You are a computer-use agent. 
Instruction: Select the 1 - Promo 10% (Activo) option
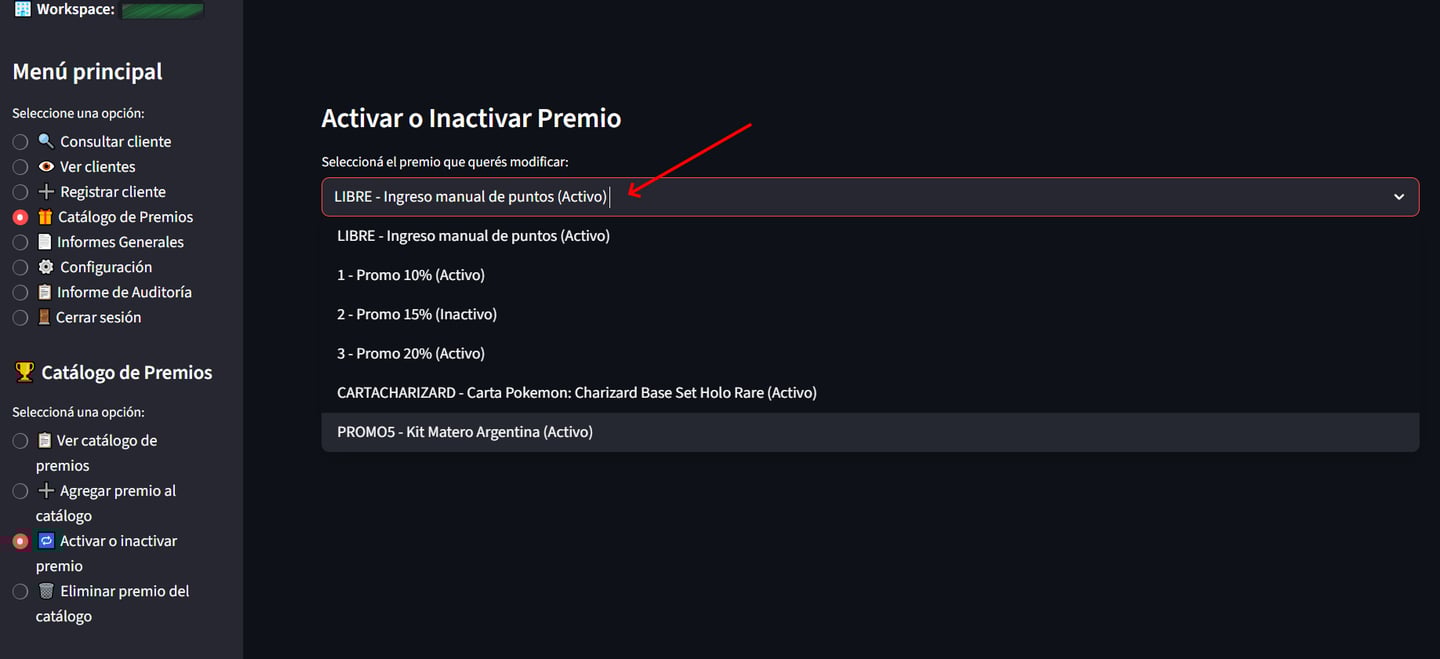[x=411, y=275]
